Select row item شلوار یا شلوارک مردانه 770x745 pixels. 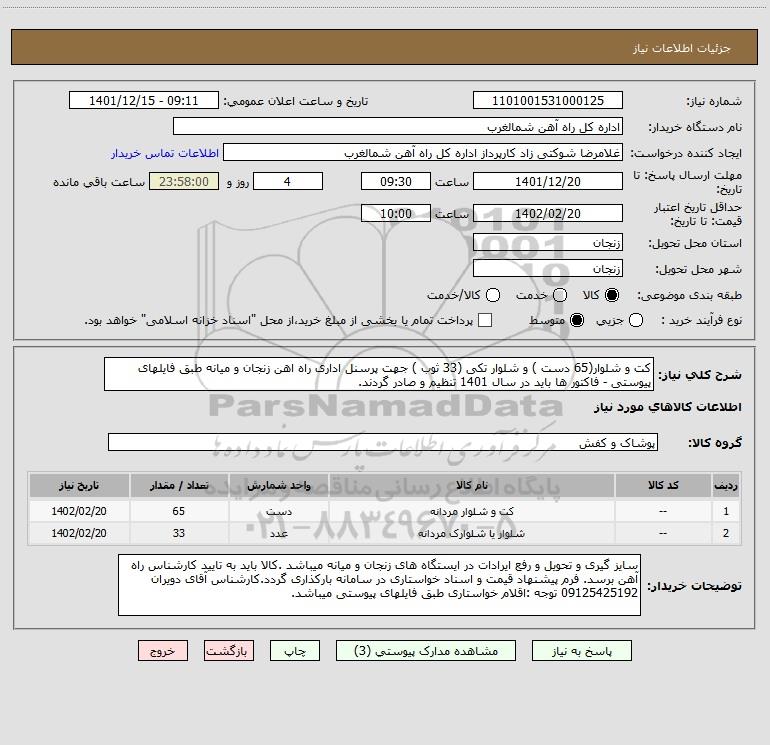(471, 533)
